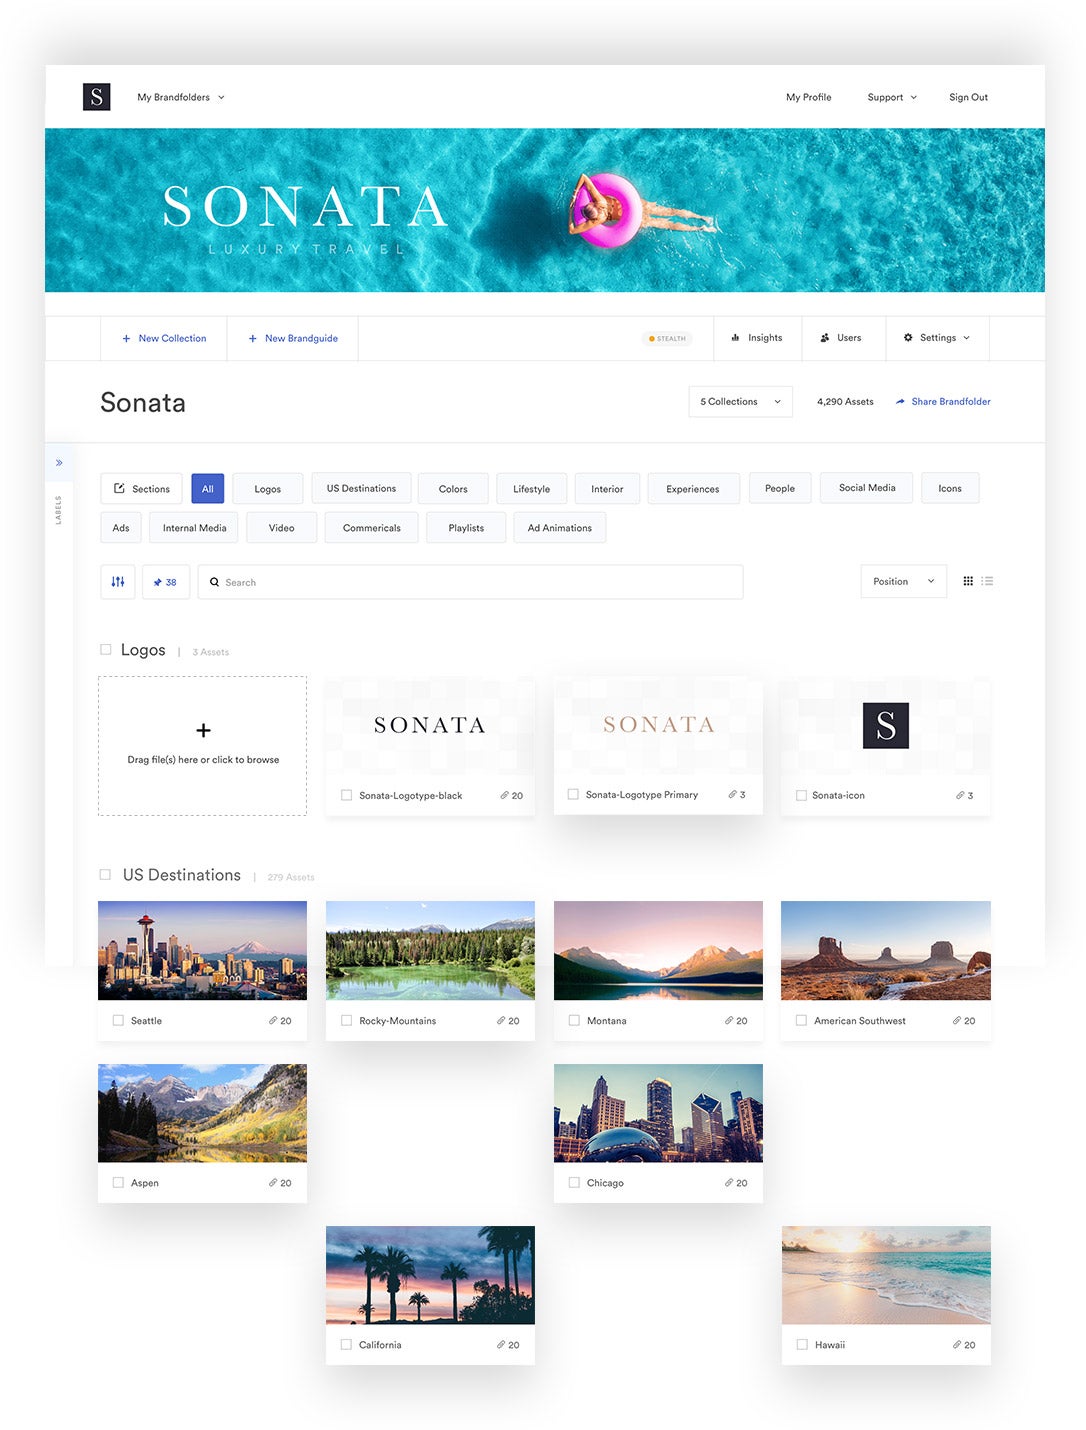The height and width of the screenshot is (1430, 1086).
Task: Switch to grid view icon
Action: tap(968, 581)
